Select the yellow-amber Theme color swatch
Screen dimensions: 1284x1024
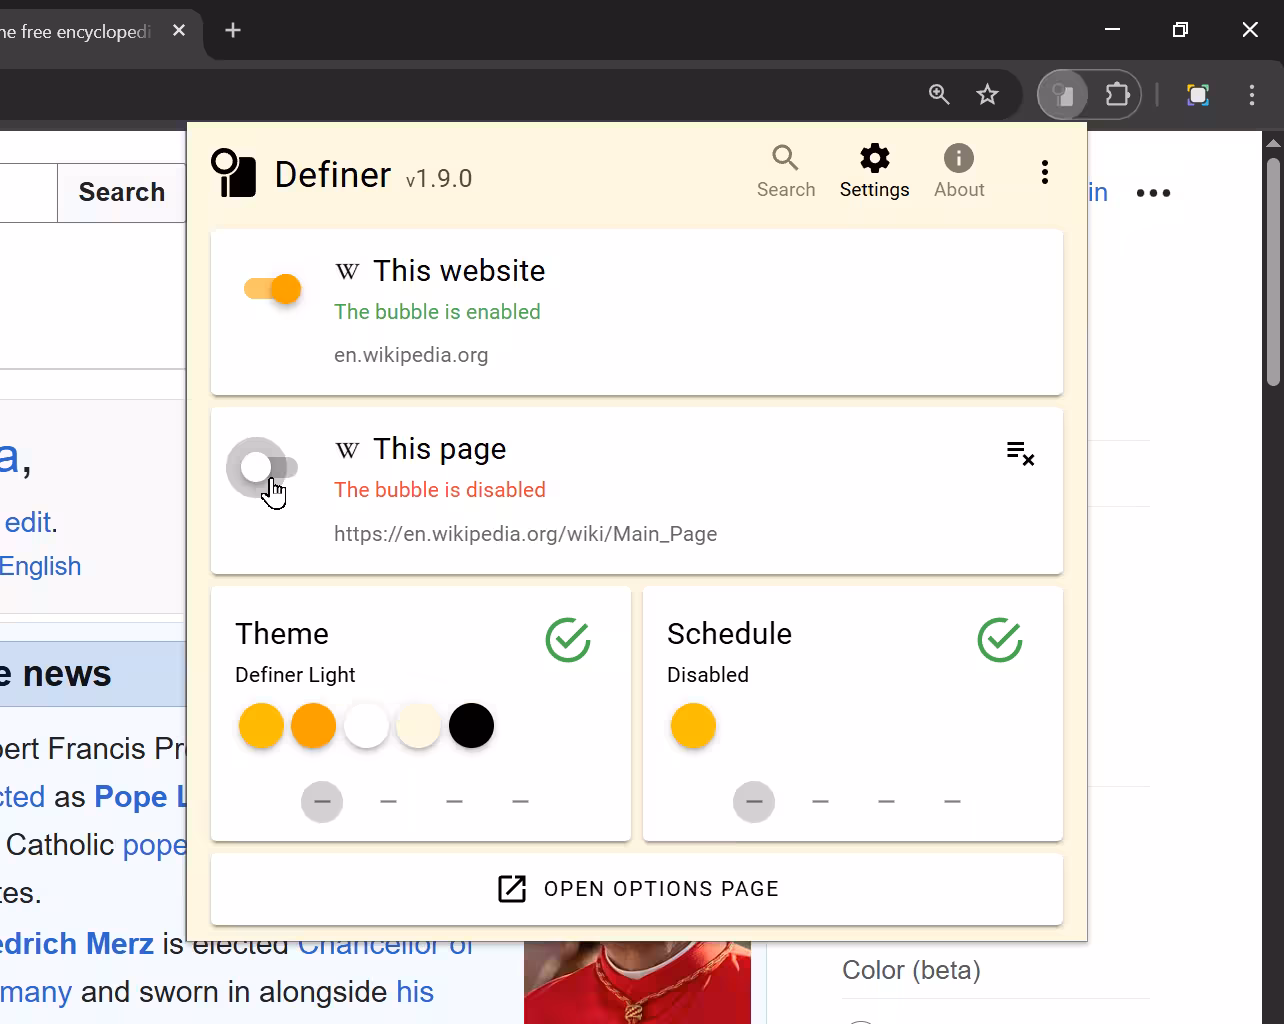tap(261, 726)
